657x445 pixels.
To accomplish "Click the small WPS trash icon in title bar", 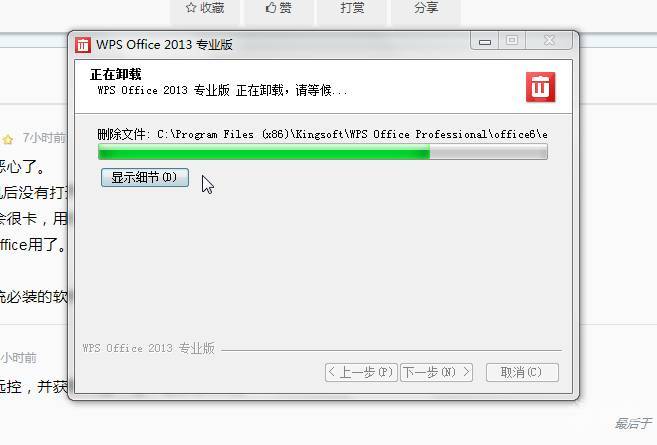I will pyautogui.click(x=83, y=45).
